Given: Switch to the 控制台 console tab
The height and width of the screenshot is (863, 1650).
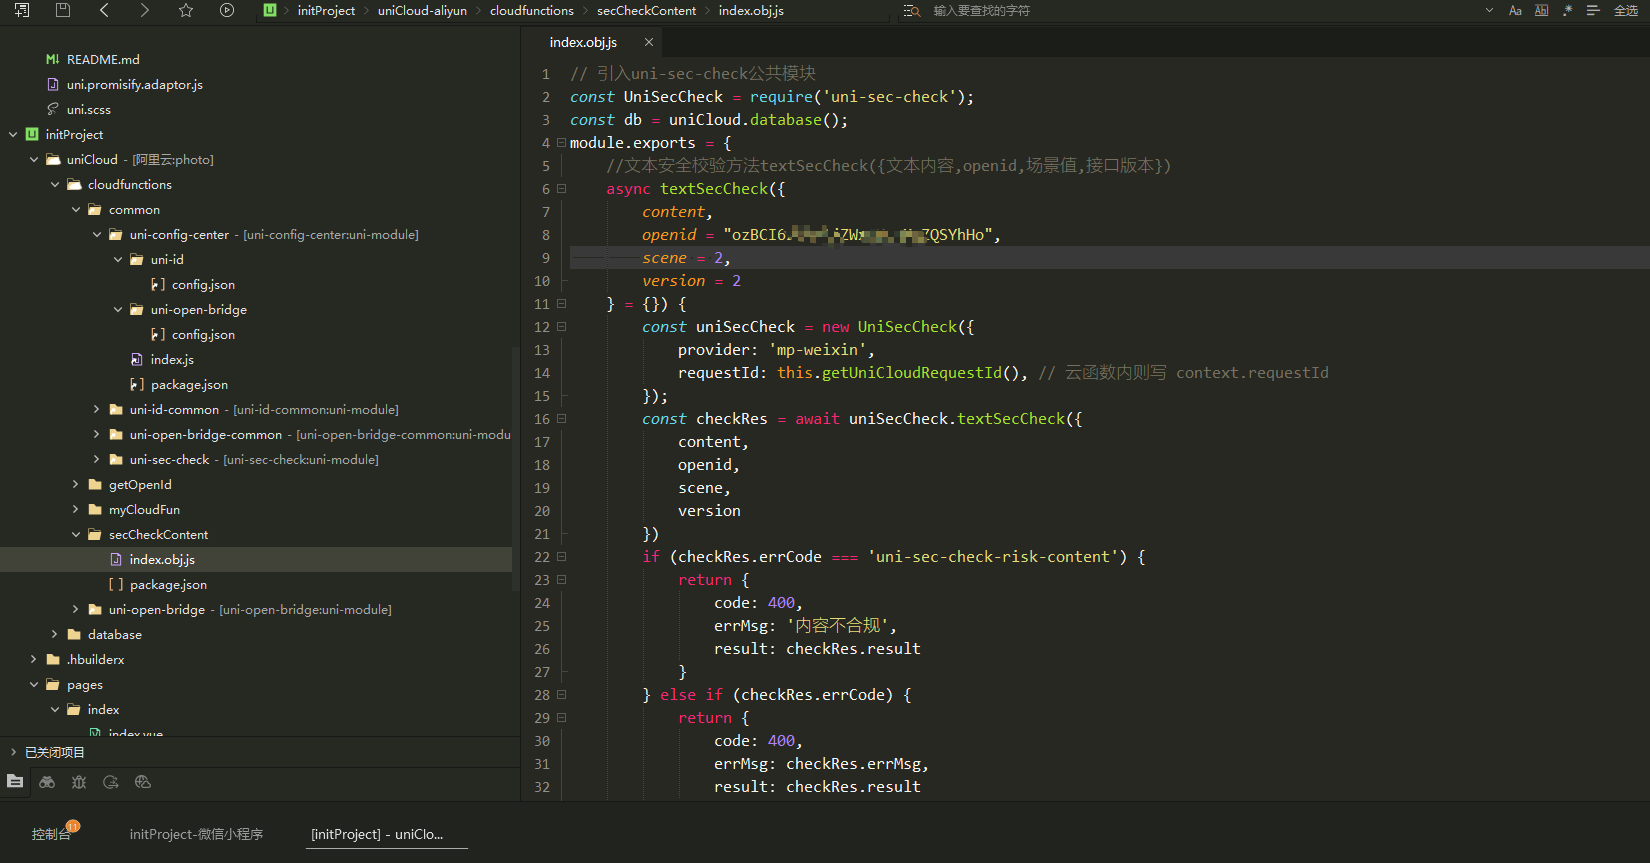Looking at the screenshot, I should [x=51, y=834].
